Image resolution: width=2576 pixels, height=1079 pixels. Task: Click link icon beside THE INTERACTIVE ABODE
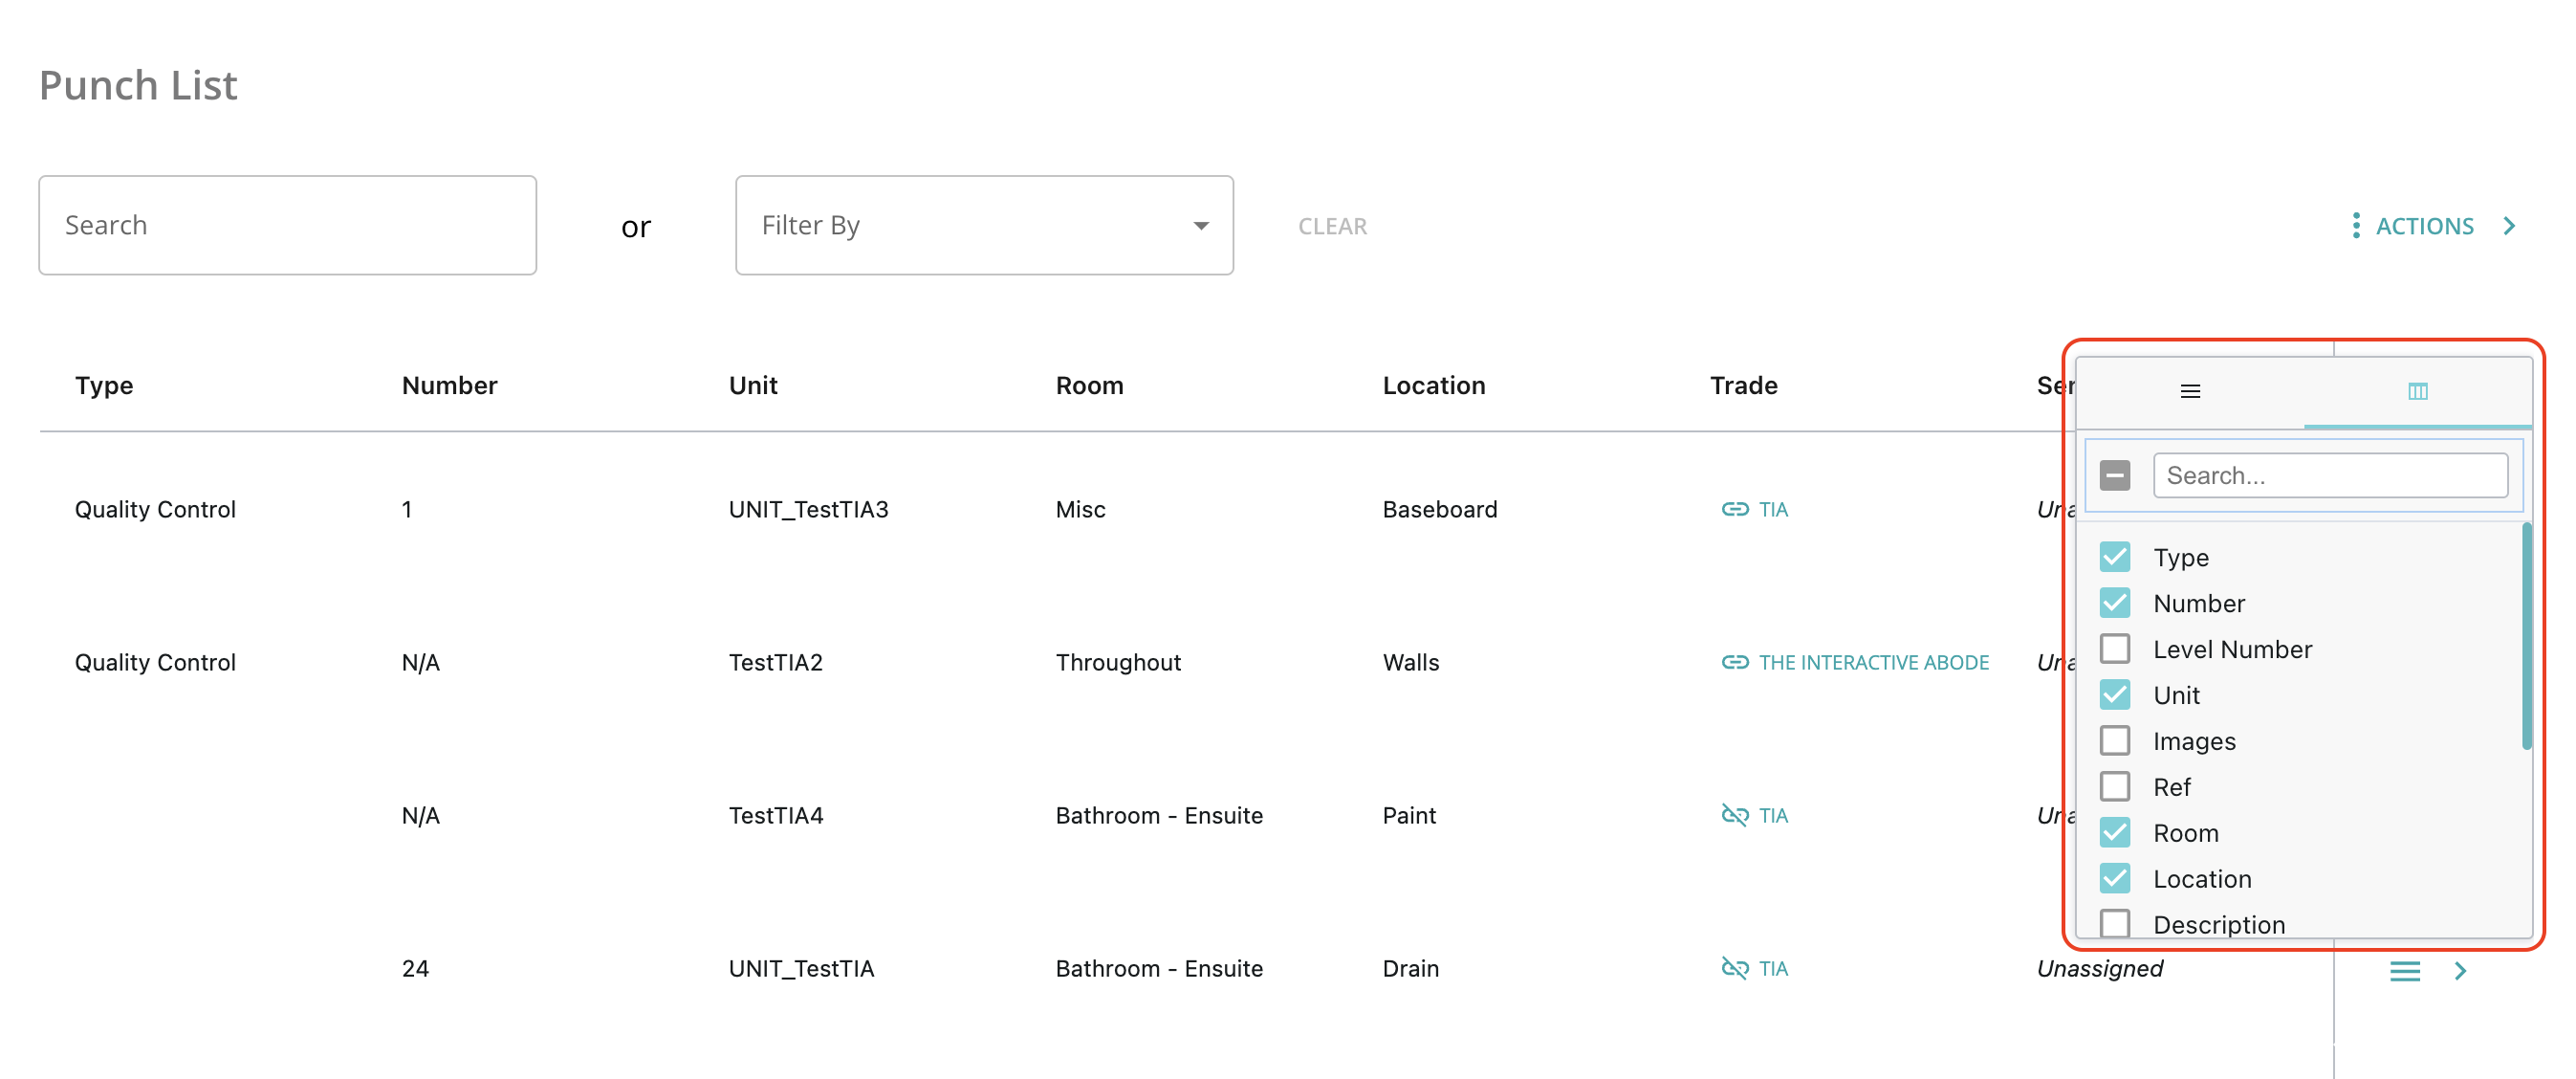pyautogui.click(x=1734, y=662)
